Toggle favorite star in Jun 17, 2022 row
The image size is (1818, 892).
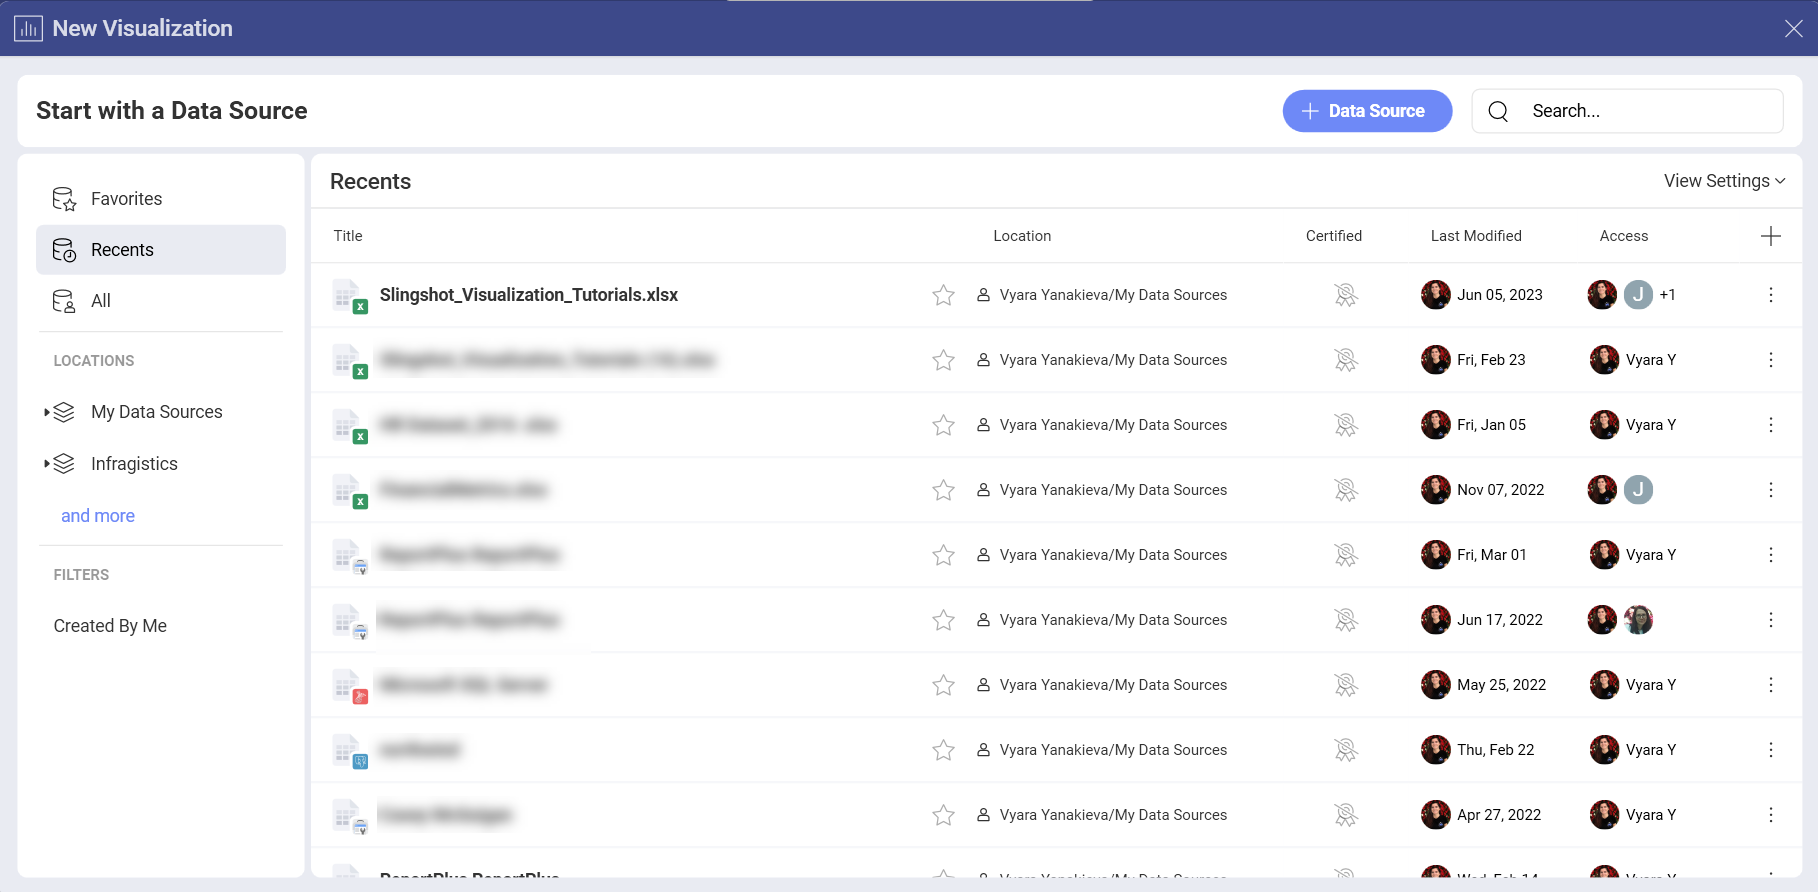click(943, 620)
